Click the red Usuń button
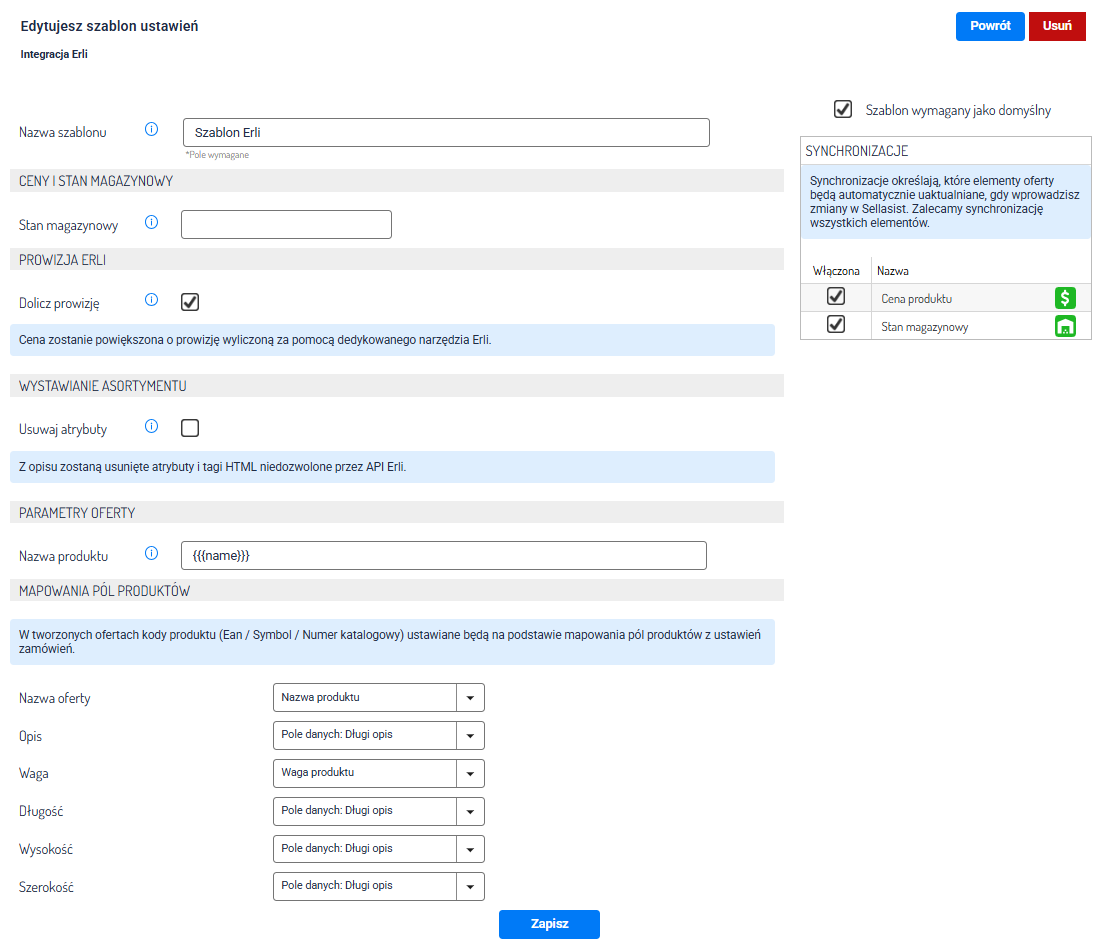 coord(1057,26)
